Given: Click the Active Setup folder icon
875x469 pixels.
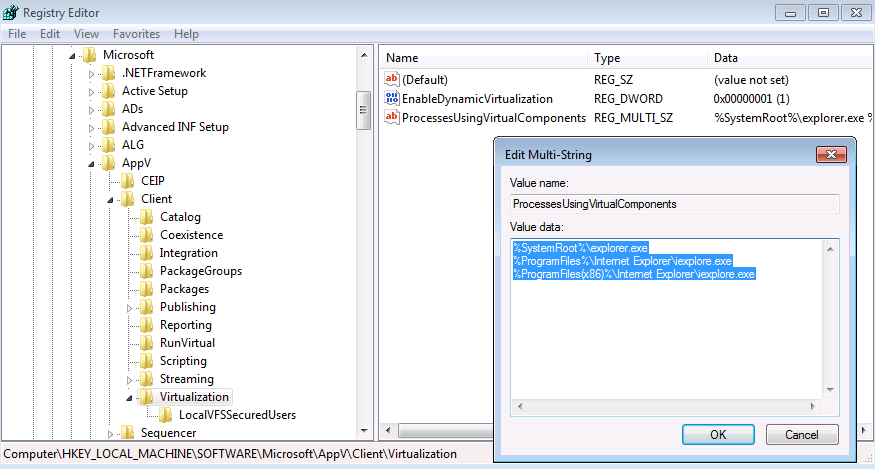Looking at the screenshot, I should [x=108, y=91].
